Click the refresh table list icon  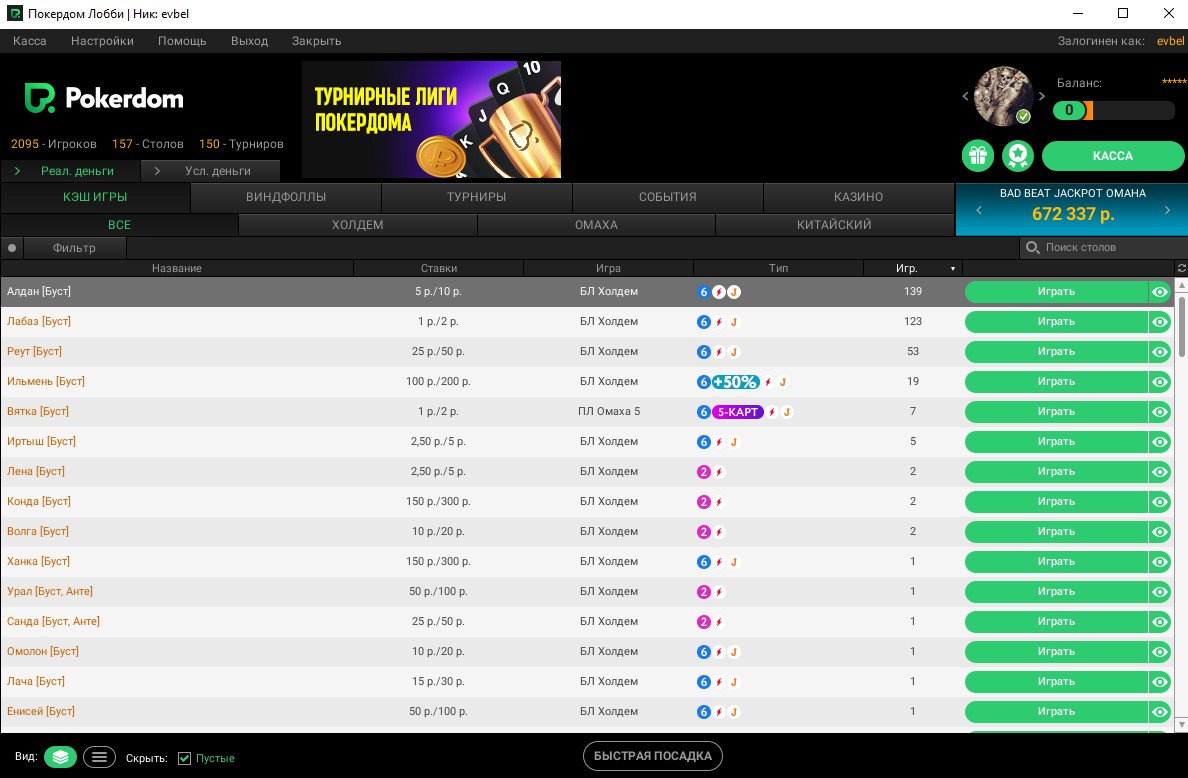click(1181, 268)
